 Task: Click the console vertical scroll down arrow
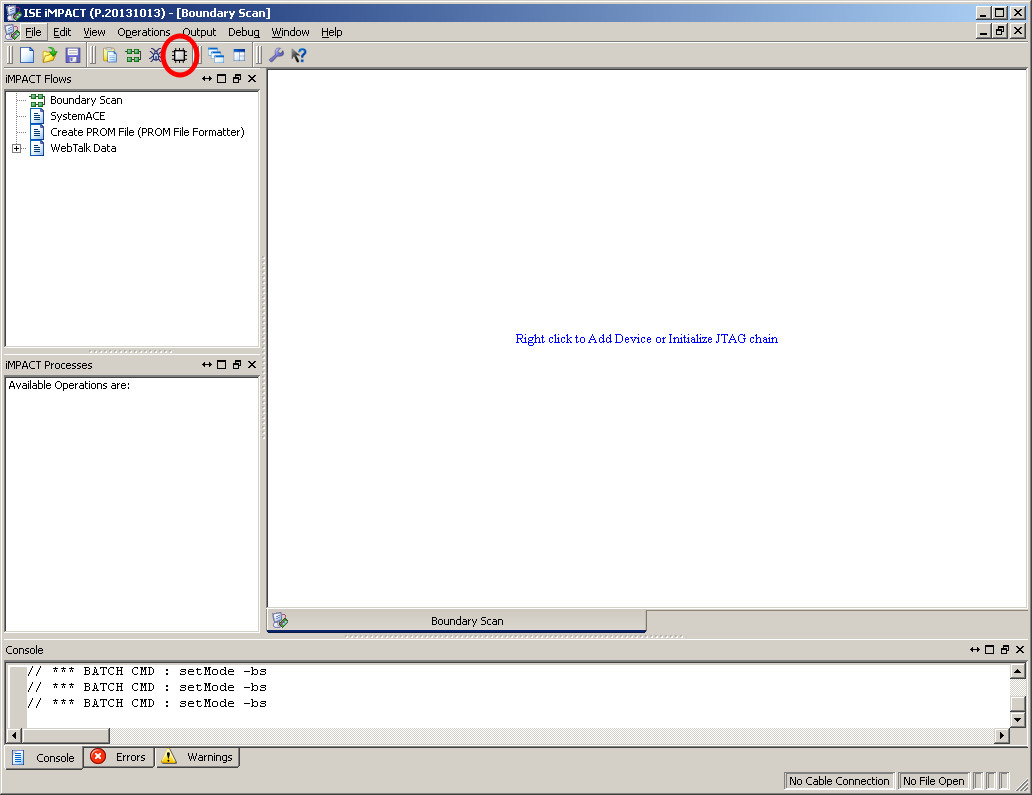point(1018,719)
